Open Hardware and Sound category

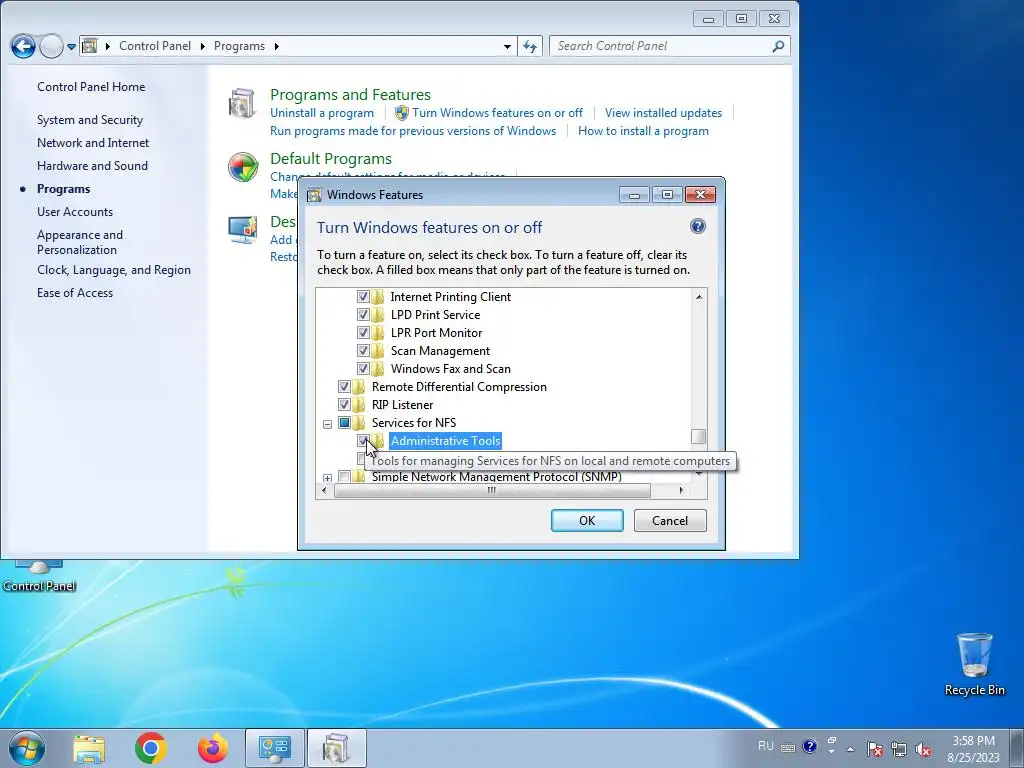[92, 166]
